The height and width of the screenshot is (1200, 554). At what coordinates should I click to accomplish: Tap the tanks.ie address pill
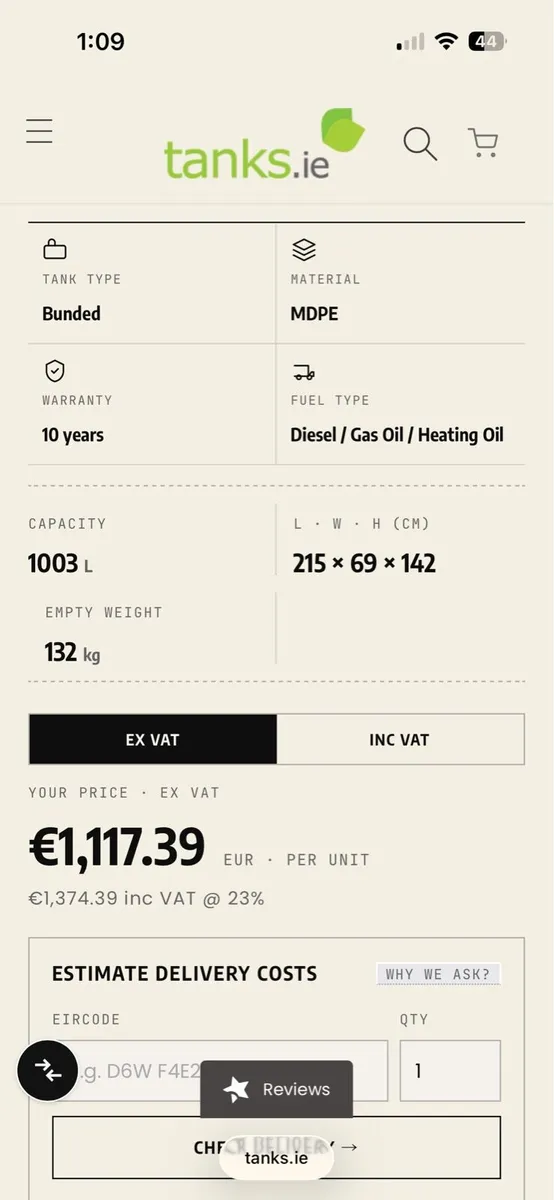coord(276,1158)
